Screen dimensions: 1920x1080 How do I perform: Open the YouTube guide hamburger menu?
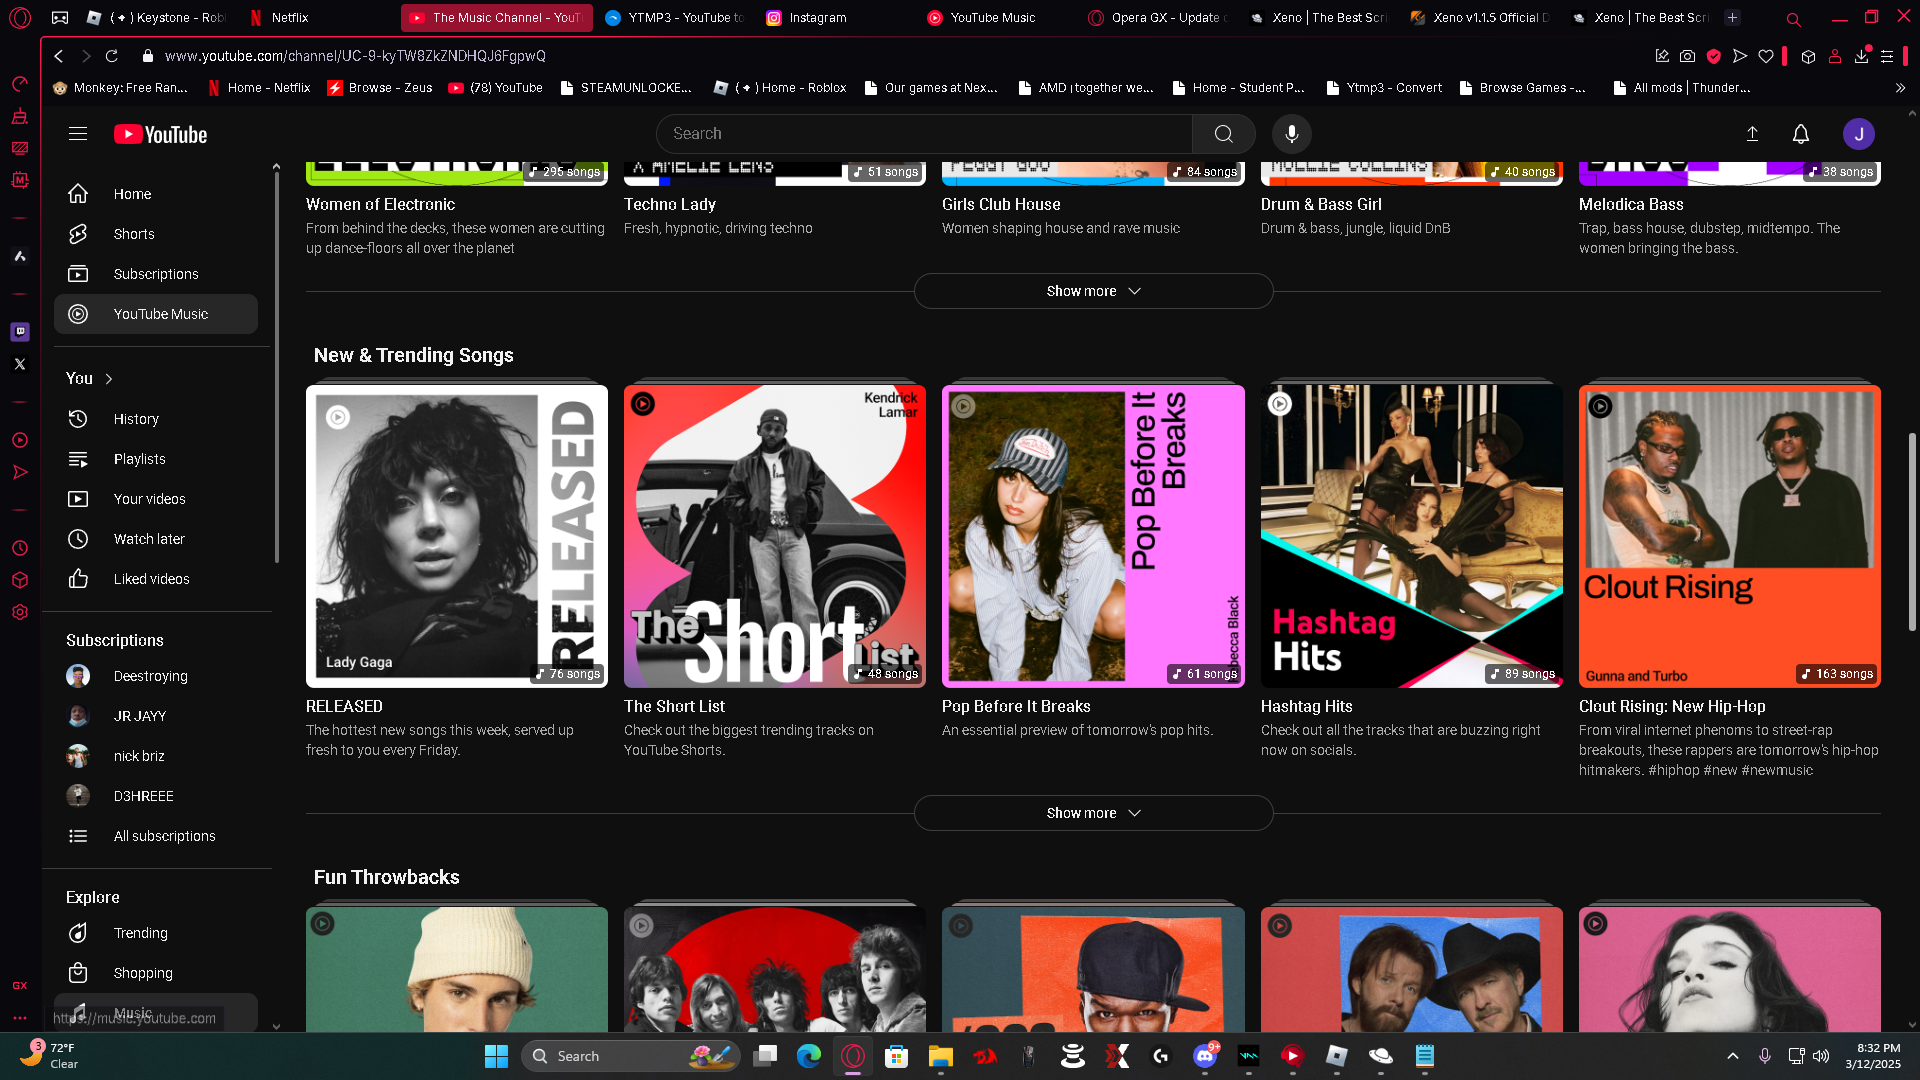(78, 134)
